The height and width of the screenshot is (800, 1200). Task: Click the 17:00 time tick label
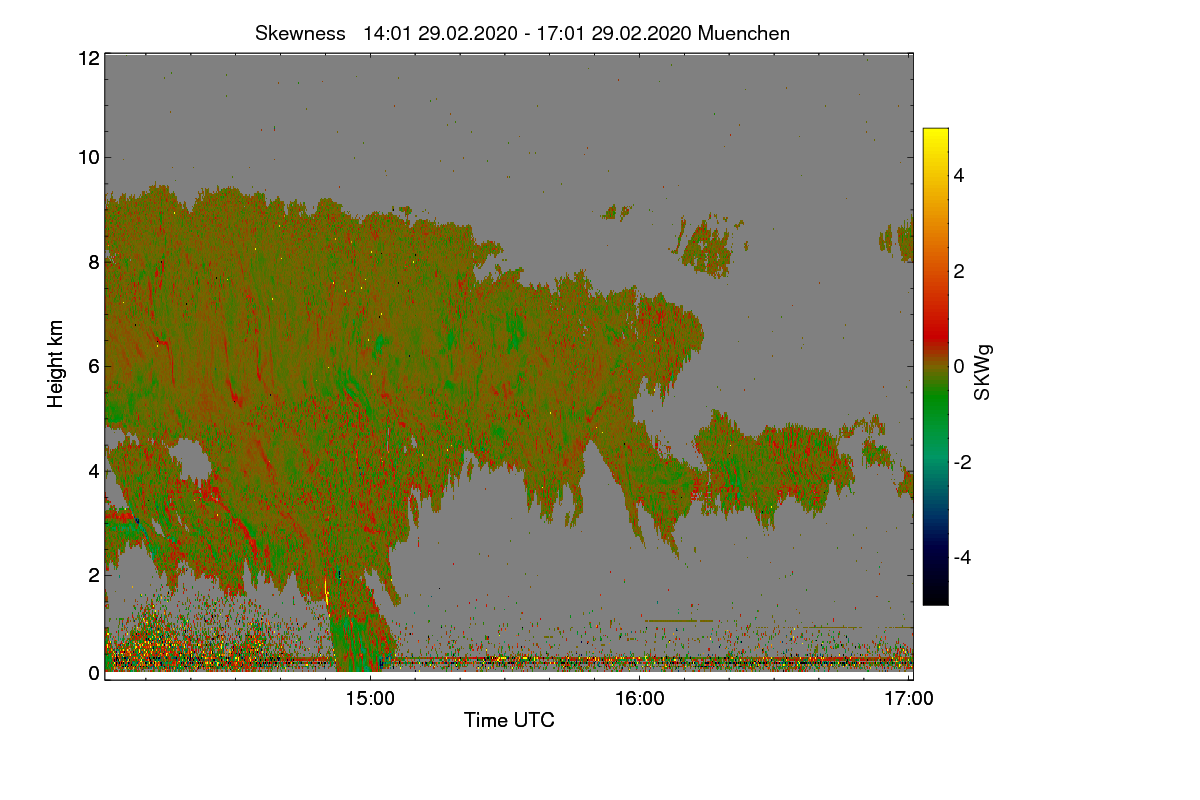(x=909, y=700)
